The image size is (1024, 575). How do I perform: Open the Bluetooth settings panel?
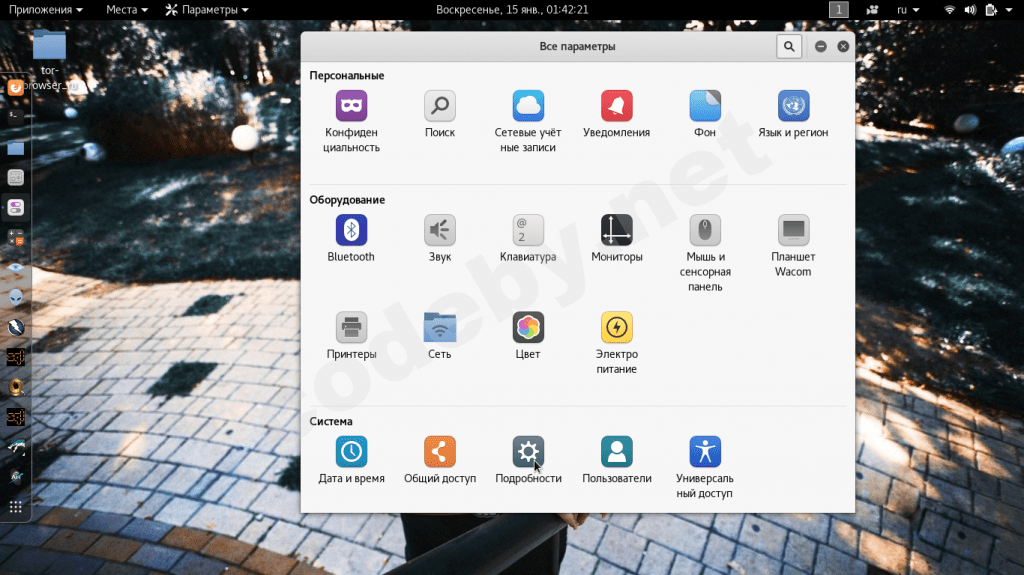(351, 231)
